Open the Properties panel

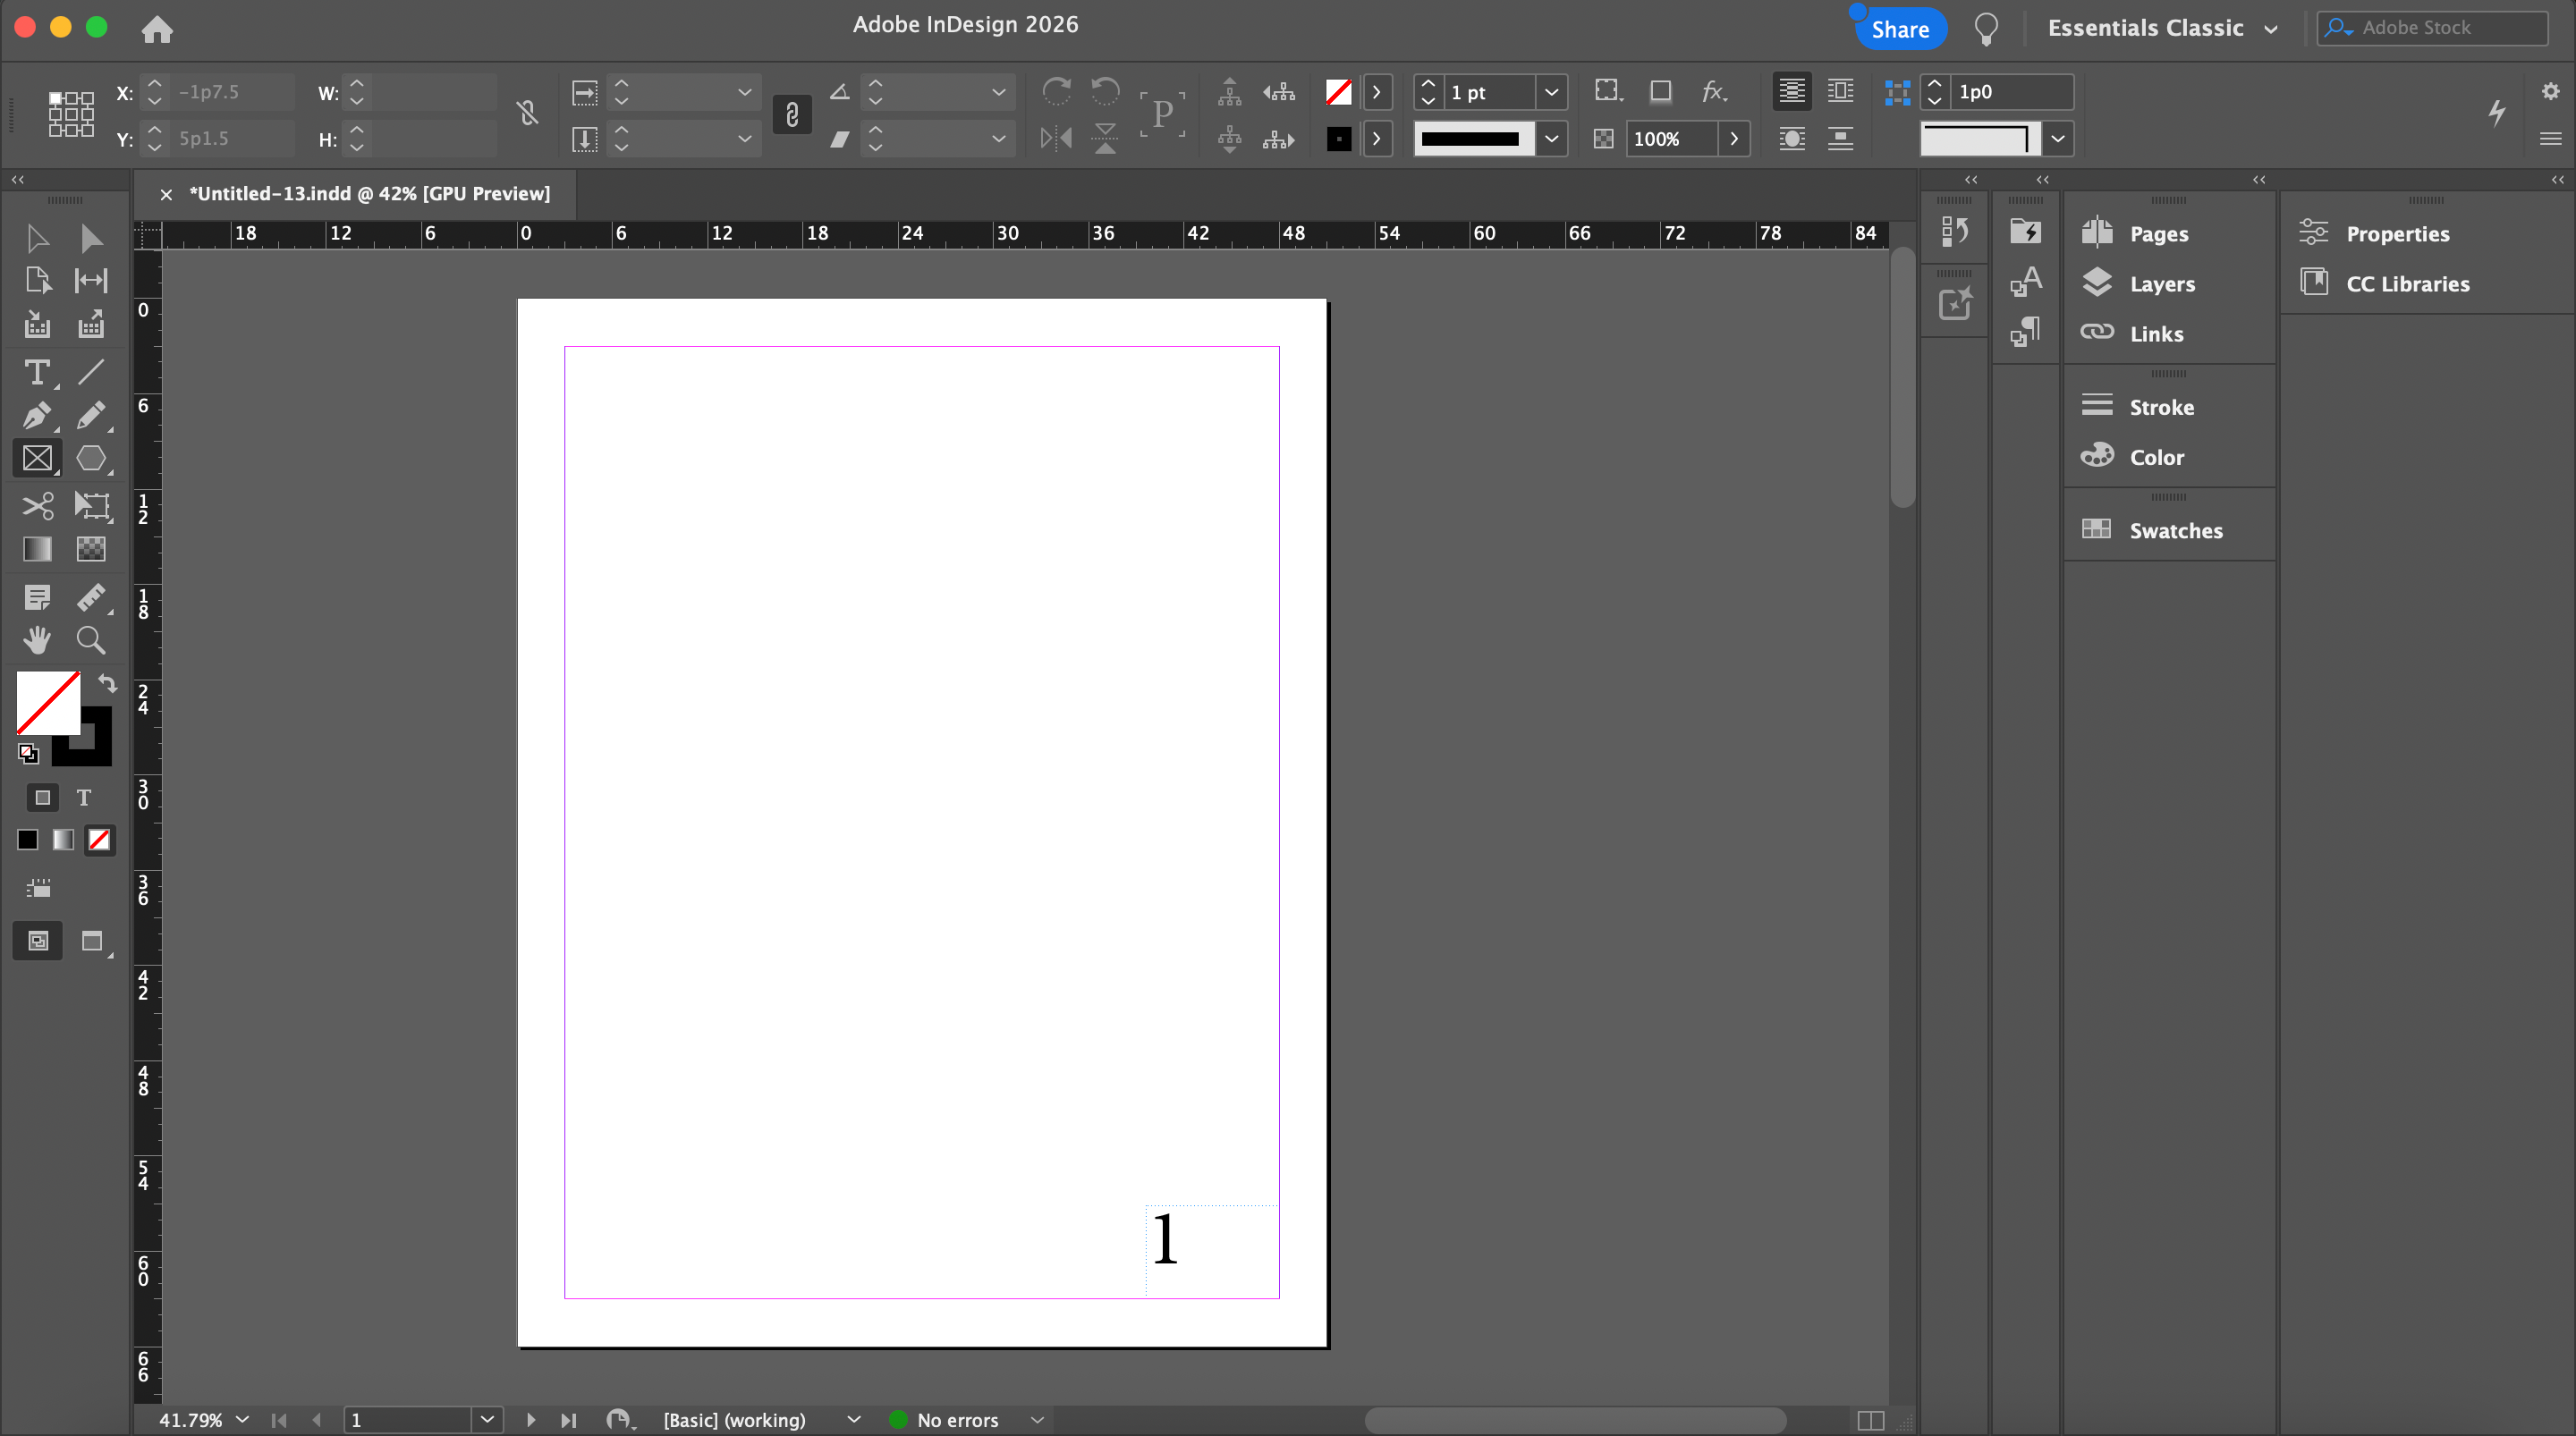pos(2396,234)
